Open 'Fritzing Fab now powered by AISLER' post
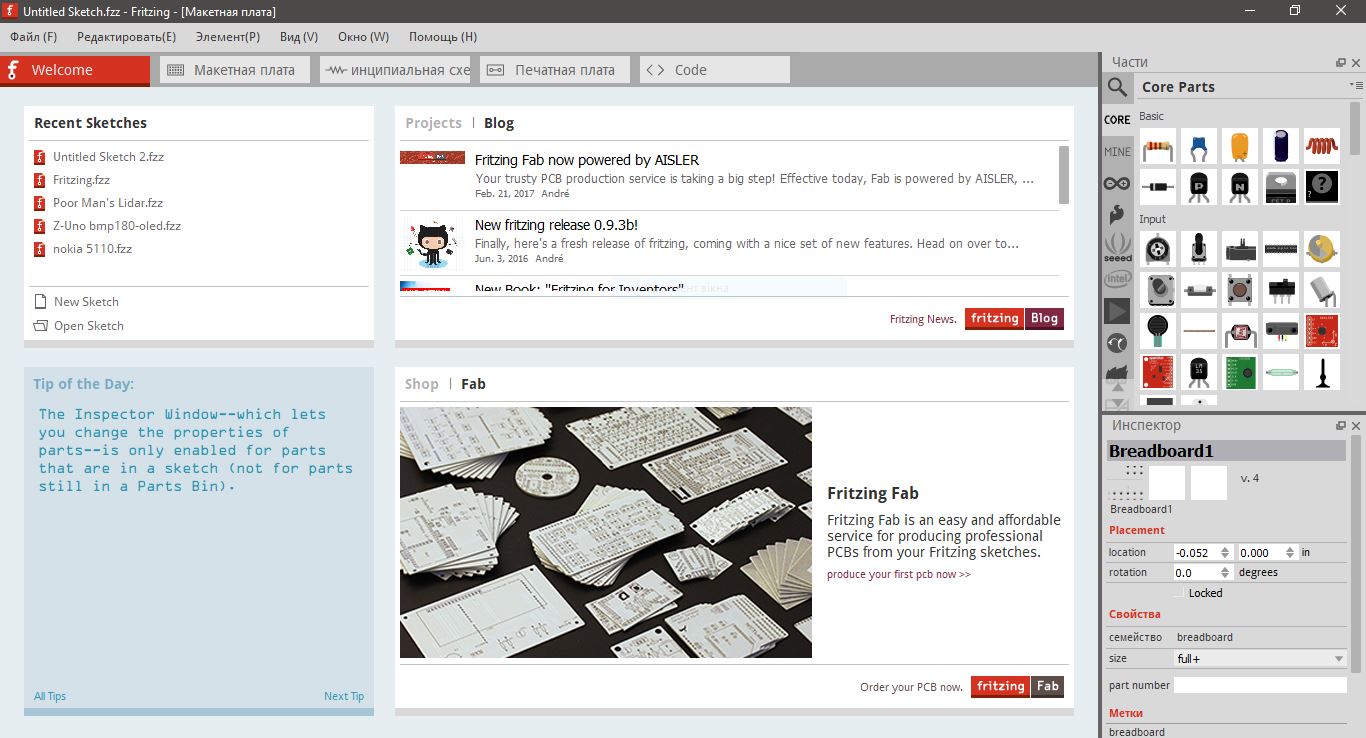This screenshot has height=738, width=1366. click(587, 160)
